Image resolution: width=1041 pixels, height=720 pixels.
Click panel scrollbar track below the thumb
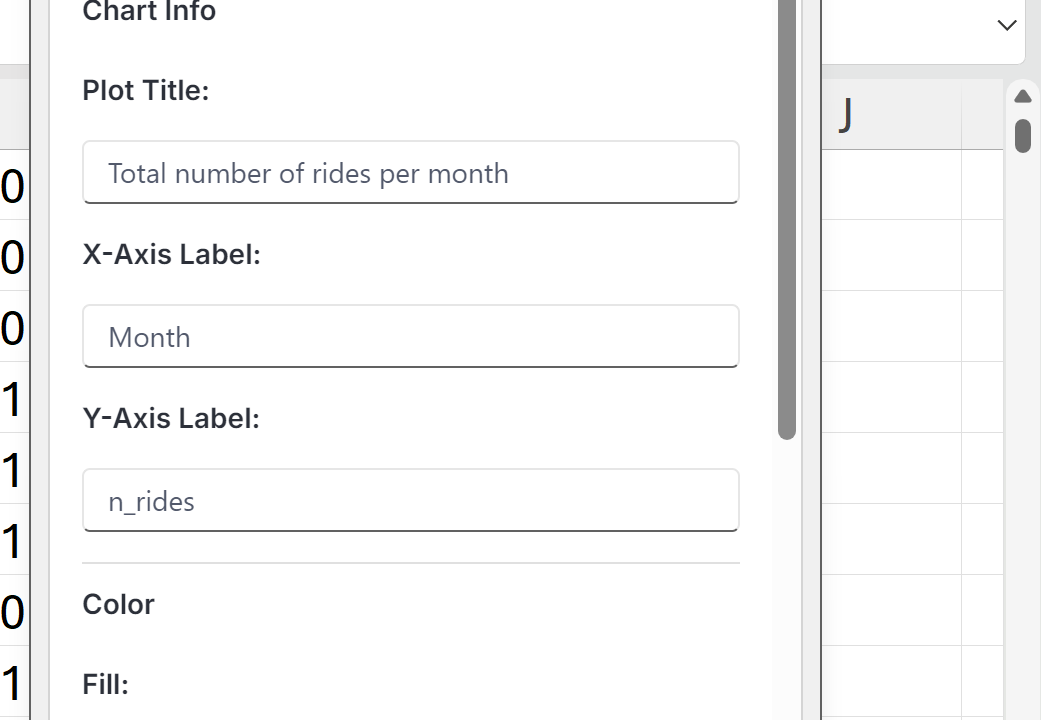(x=787, y=580)
